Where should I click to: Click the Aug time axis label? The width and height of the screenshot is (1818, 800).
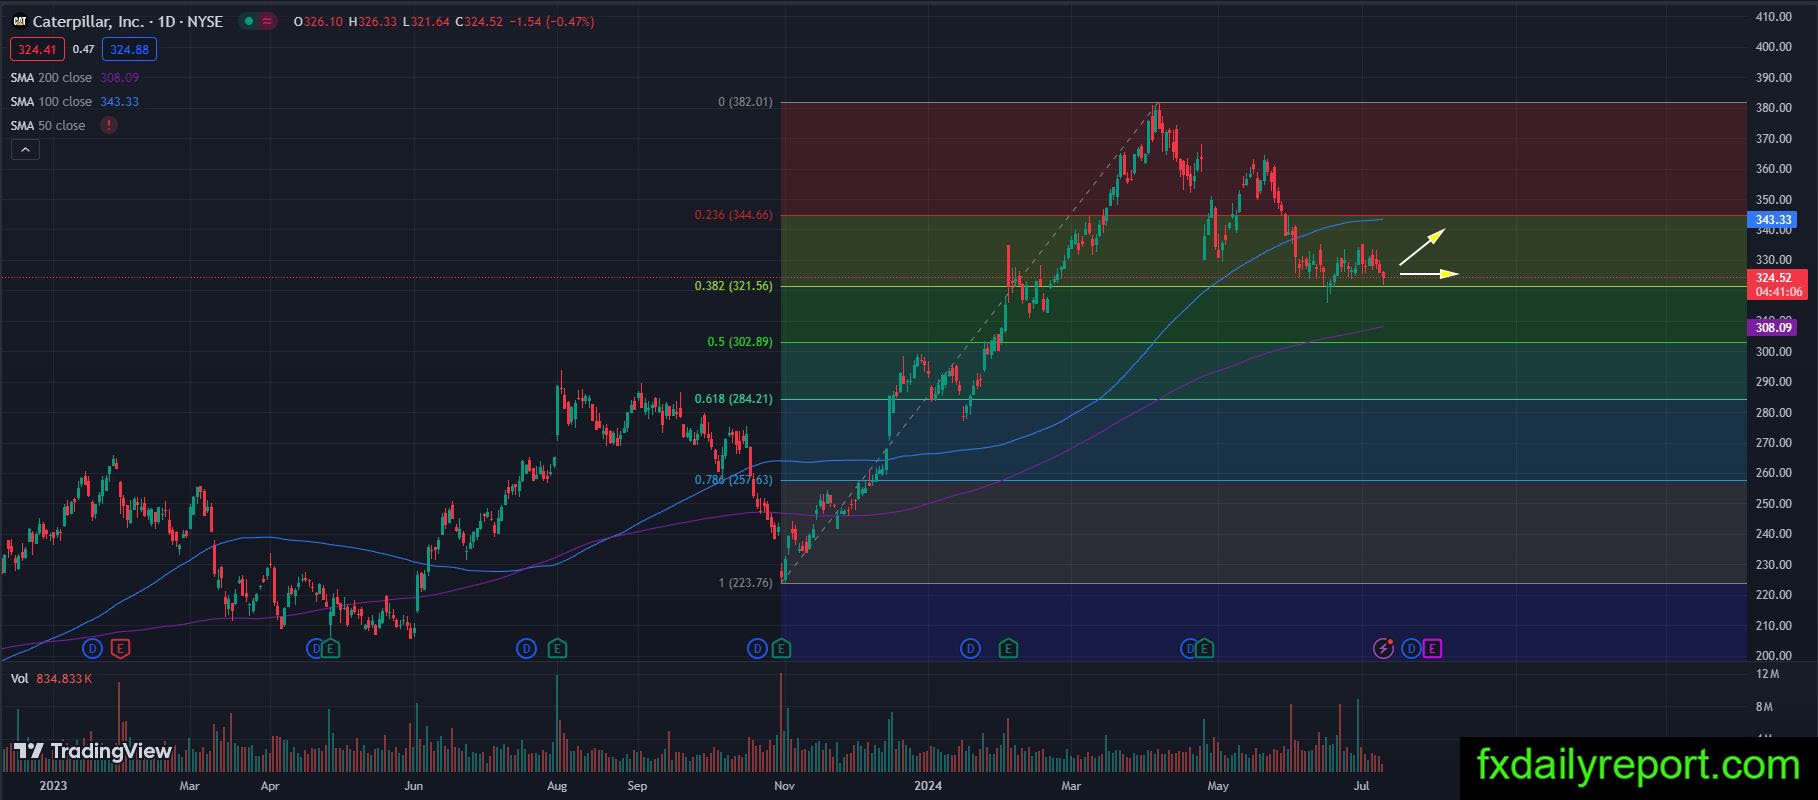coord(557,786)
